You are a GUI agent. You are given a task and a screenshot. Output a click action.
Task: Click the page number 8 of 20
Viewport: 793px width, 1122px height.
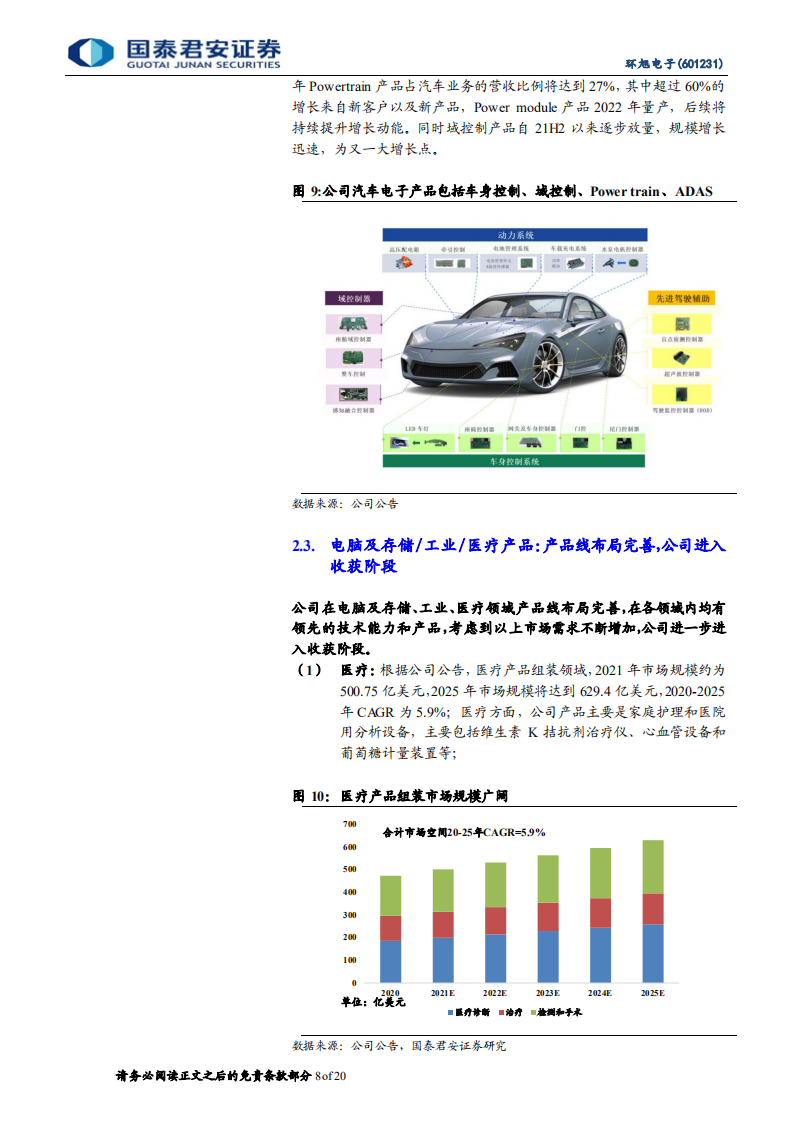point(330,1075)
